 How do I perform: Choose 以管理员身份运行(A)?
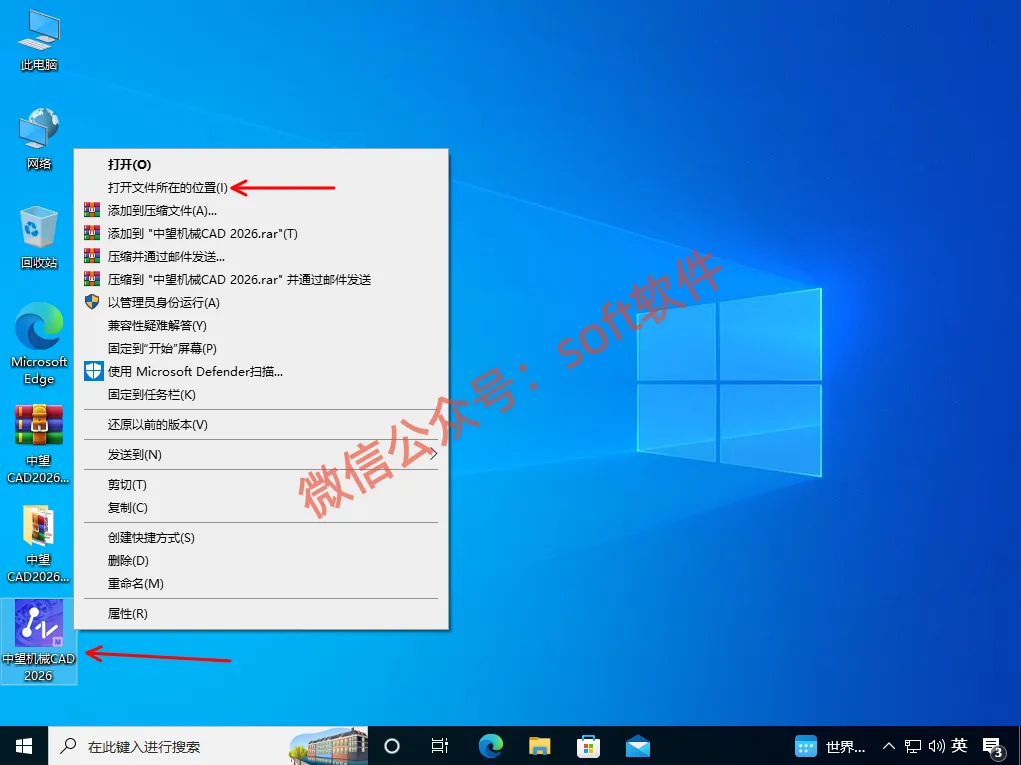(x=260, y=303)
